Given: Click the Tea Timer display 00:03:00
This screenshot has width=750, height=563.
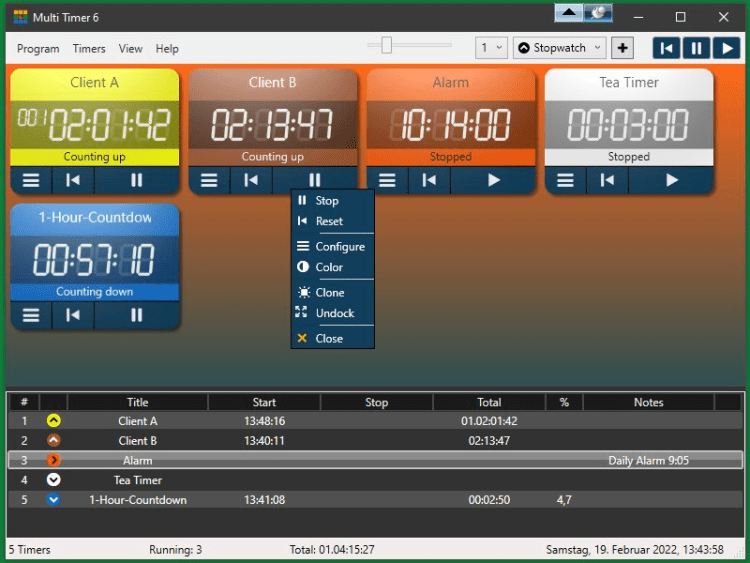Looking at the screenshot, I should (629, 125).
